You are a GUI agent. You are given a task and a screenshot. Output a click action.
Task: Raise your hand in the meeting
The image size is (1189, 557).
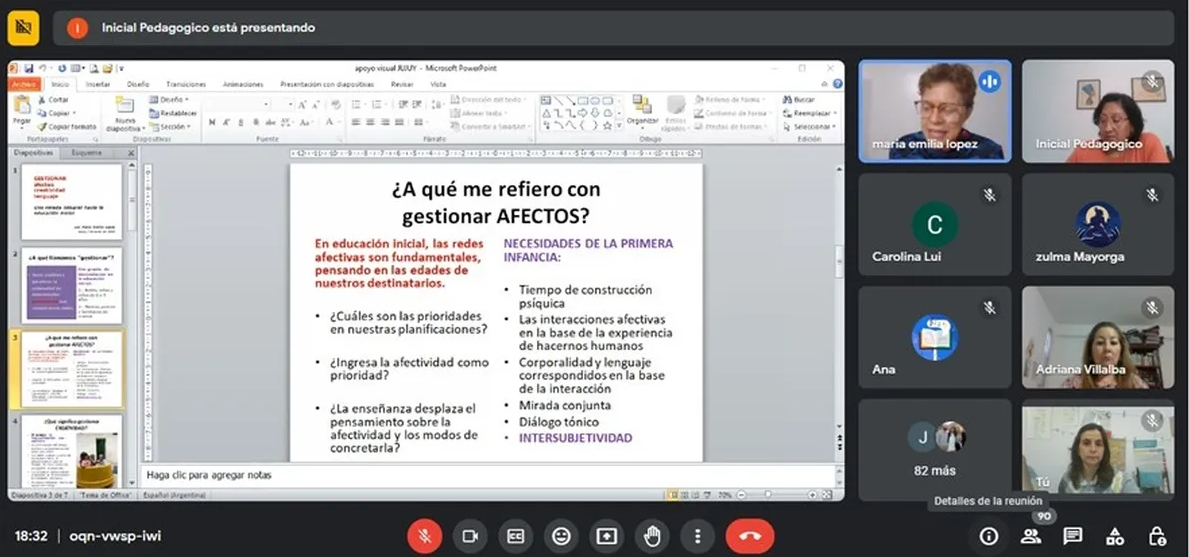pyautogui.click(x=652, y=536)
